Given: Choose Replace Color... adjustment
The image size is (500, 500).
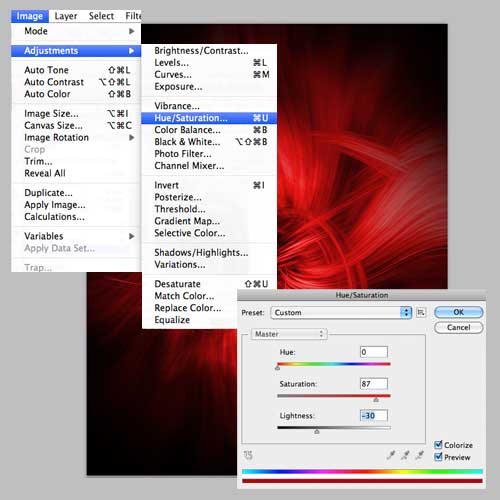Looking at the screenshot, I should click(189, 308).
